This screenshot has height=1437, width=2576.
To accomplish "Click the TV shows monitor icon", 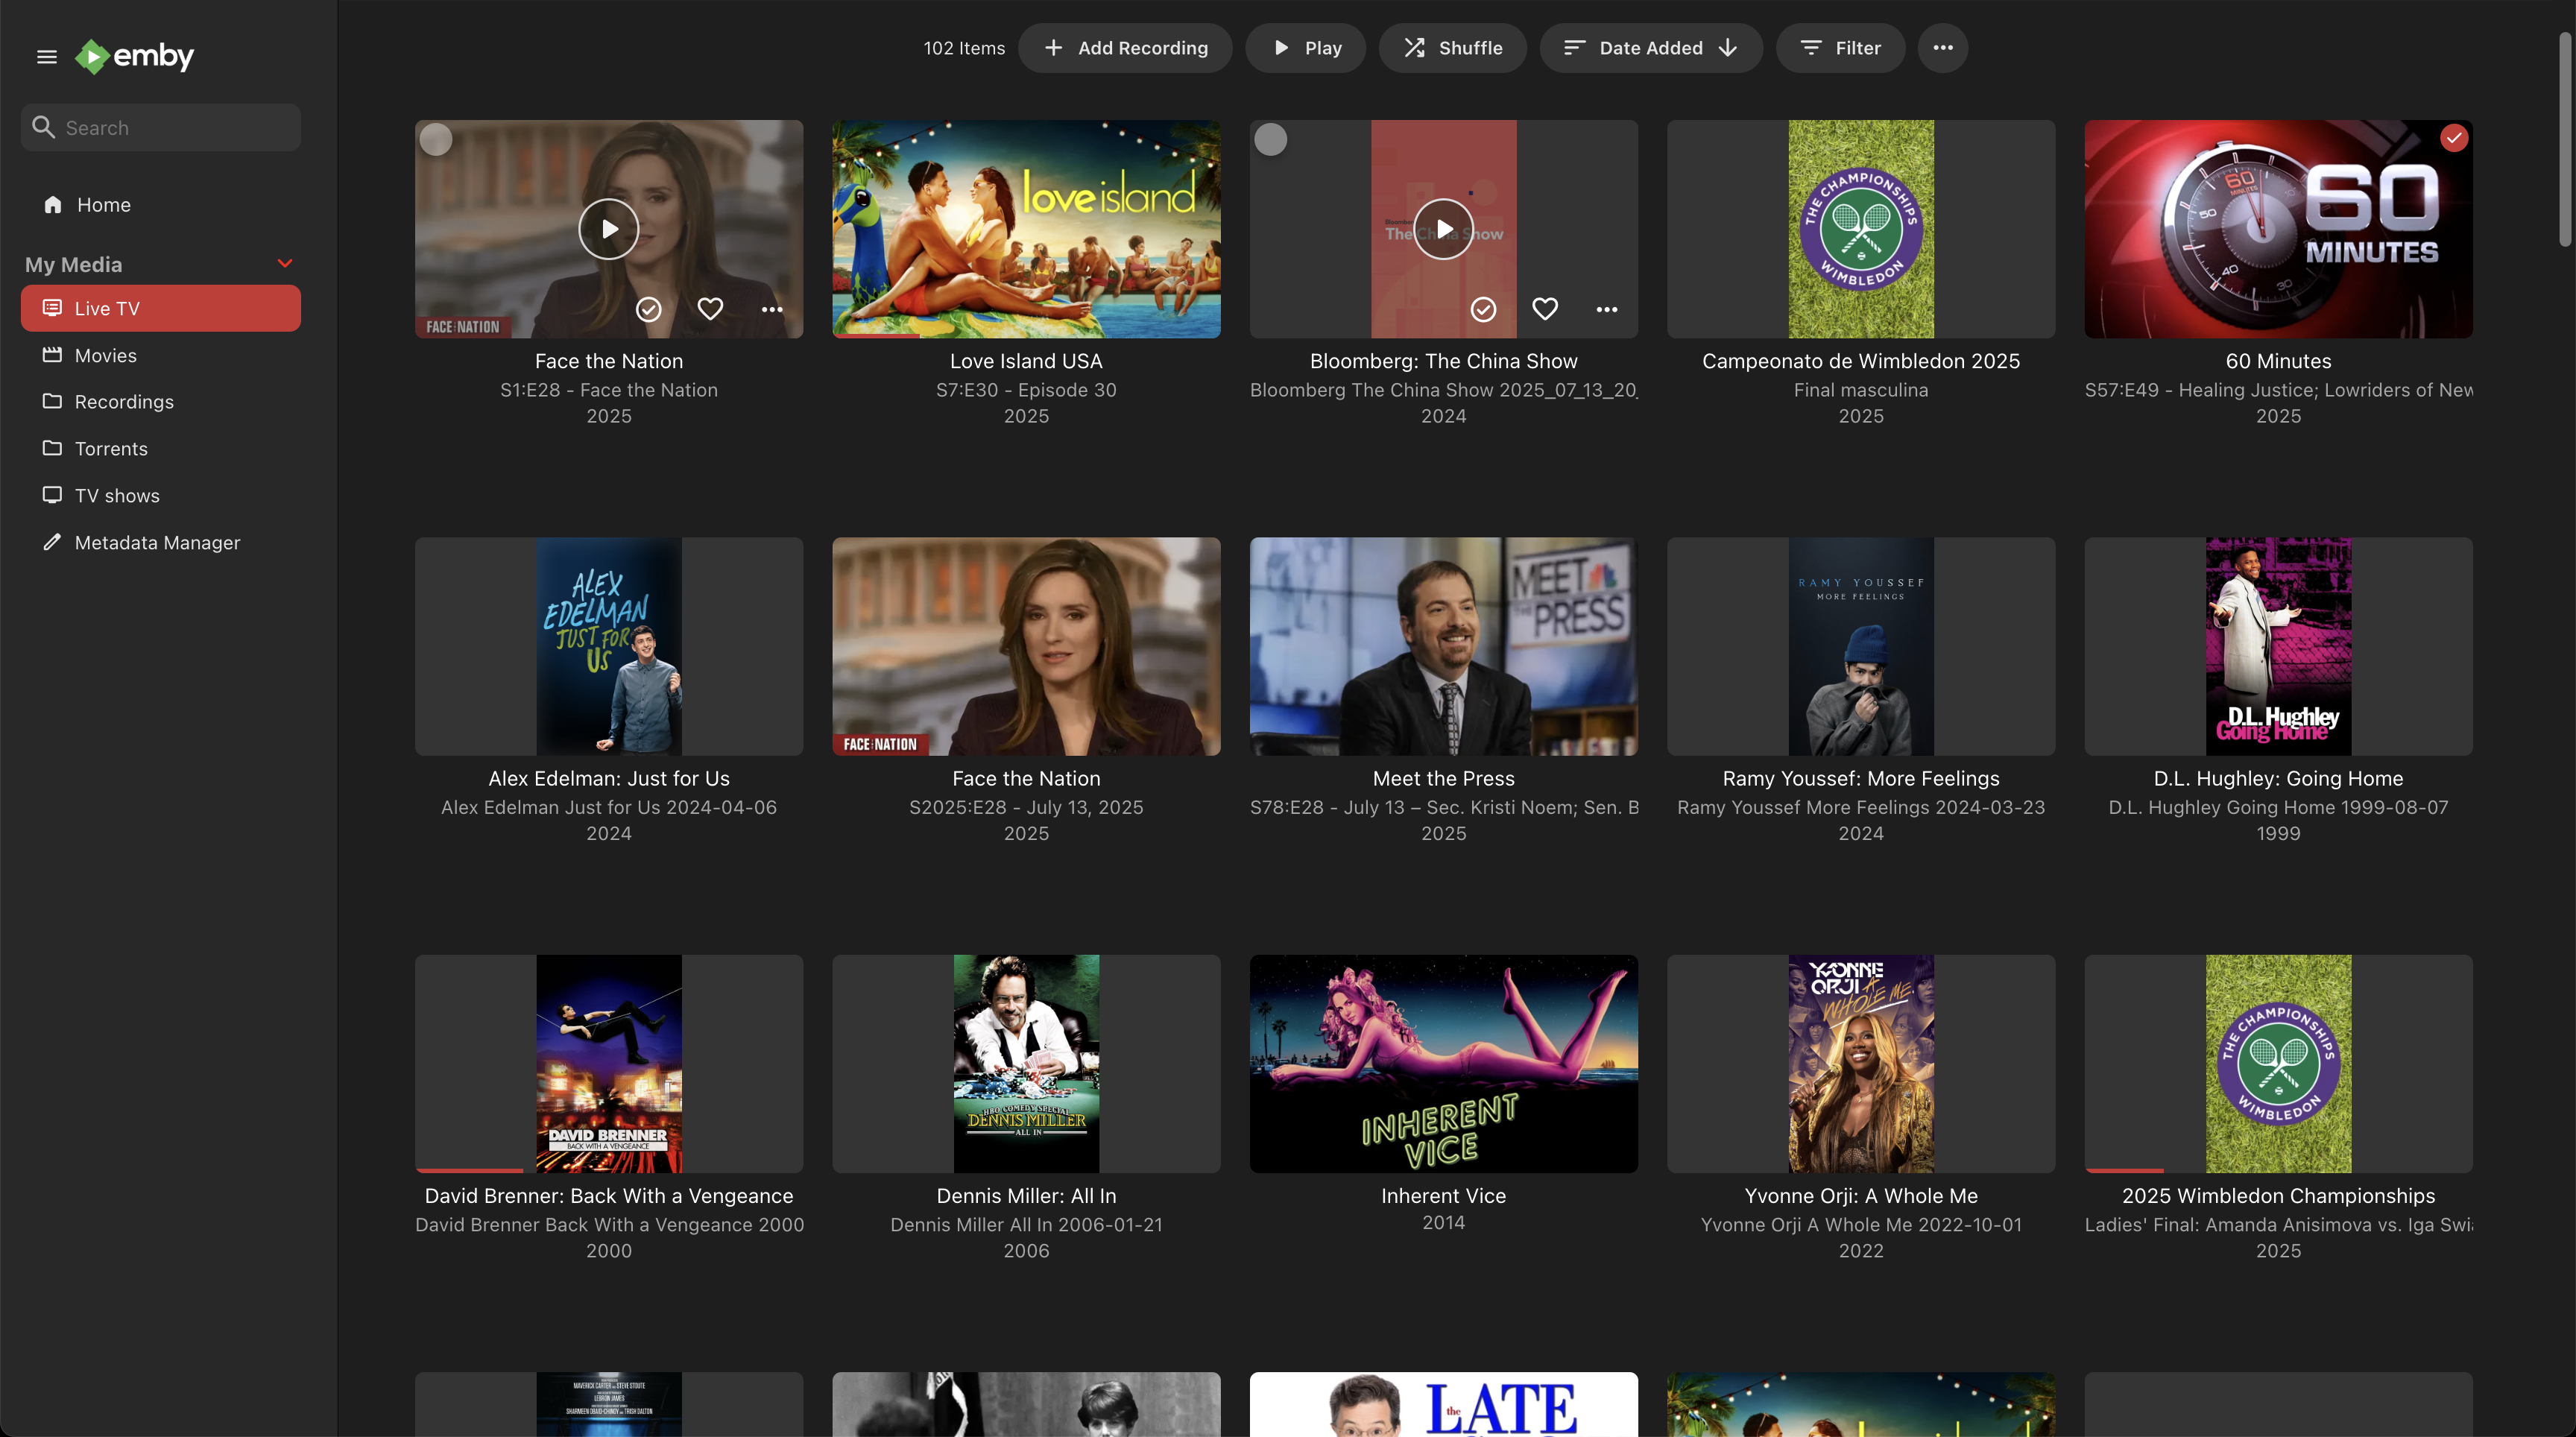I will click(52, 495).
